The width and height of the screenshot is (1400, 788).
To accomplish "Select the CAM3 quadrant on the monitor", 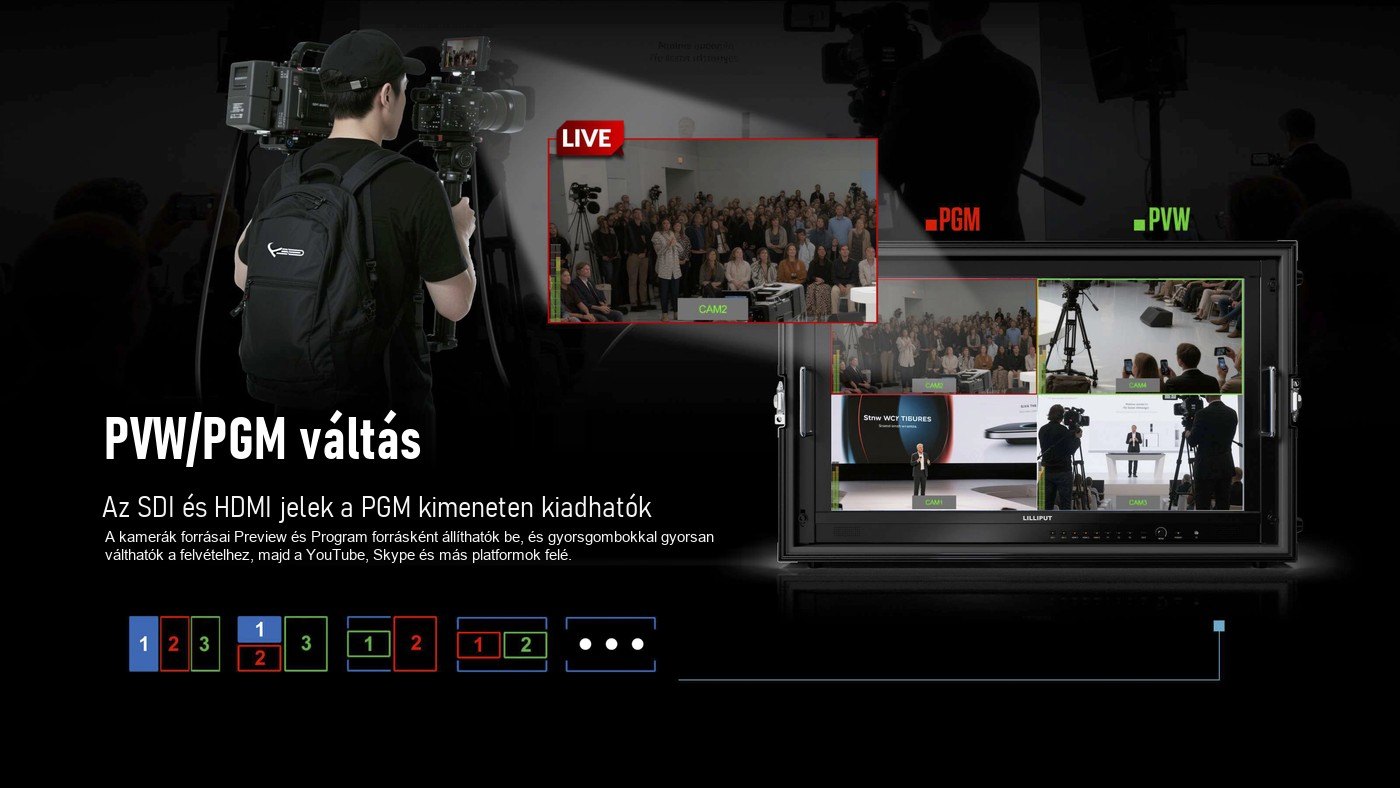I will coord(1141,452).
